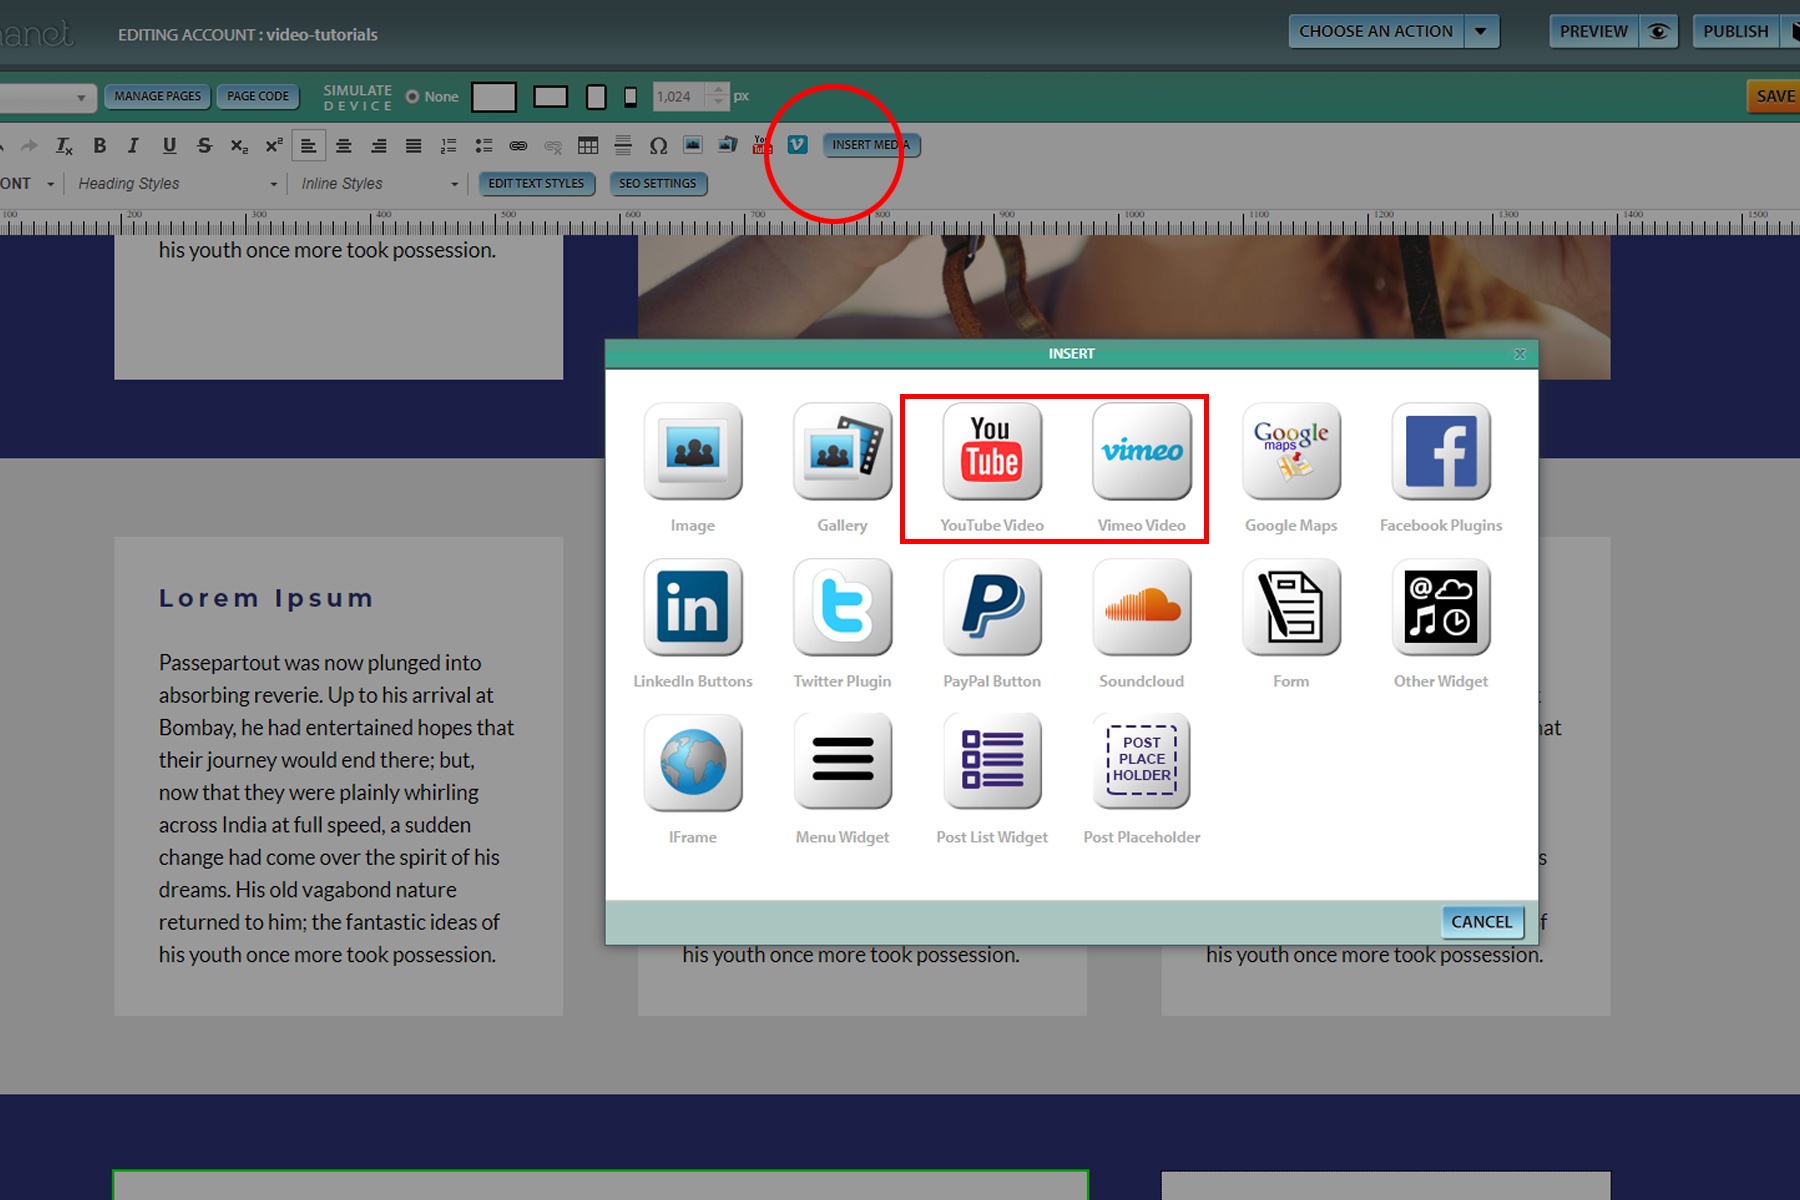Select the YouTube Video insert option
Screen dimensions: 1800x1200
(x=991, y=452)
